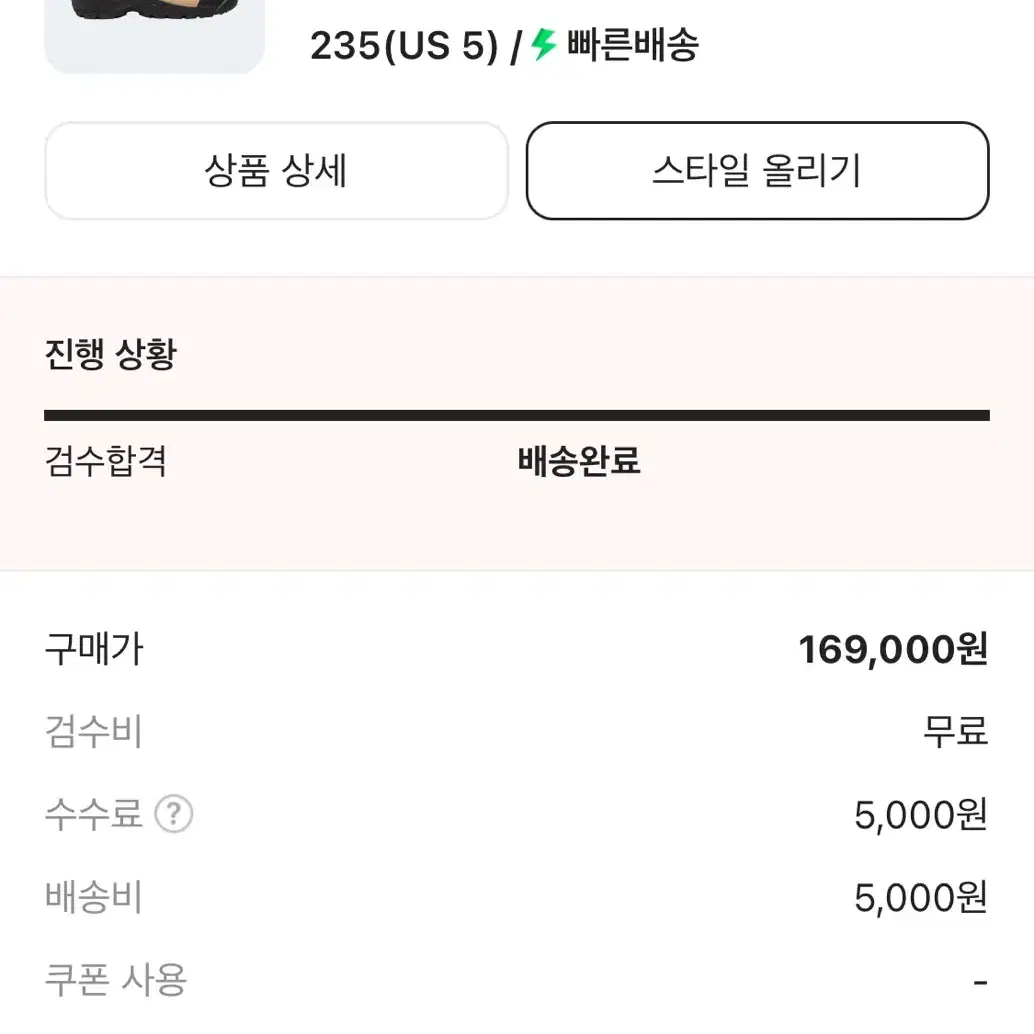Tap the 쿠폰 사용 row label

click(116, 979)
